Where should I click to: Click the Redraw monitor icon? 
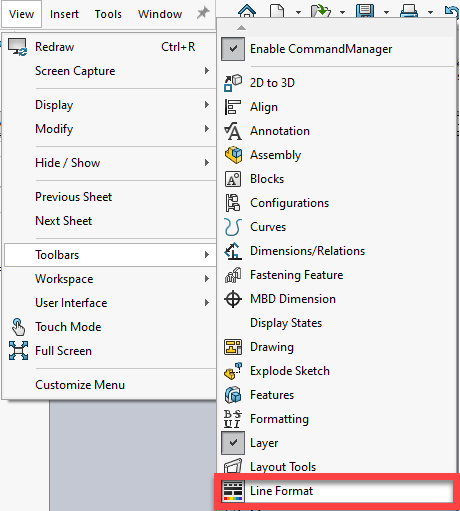point(17,47)
